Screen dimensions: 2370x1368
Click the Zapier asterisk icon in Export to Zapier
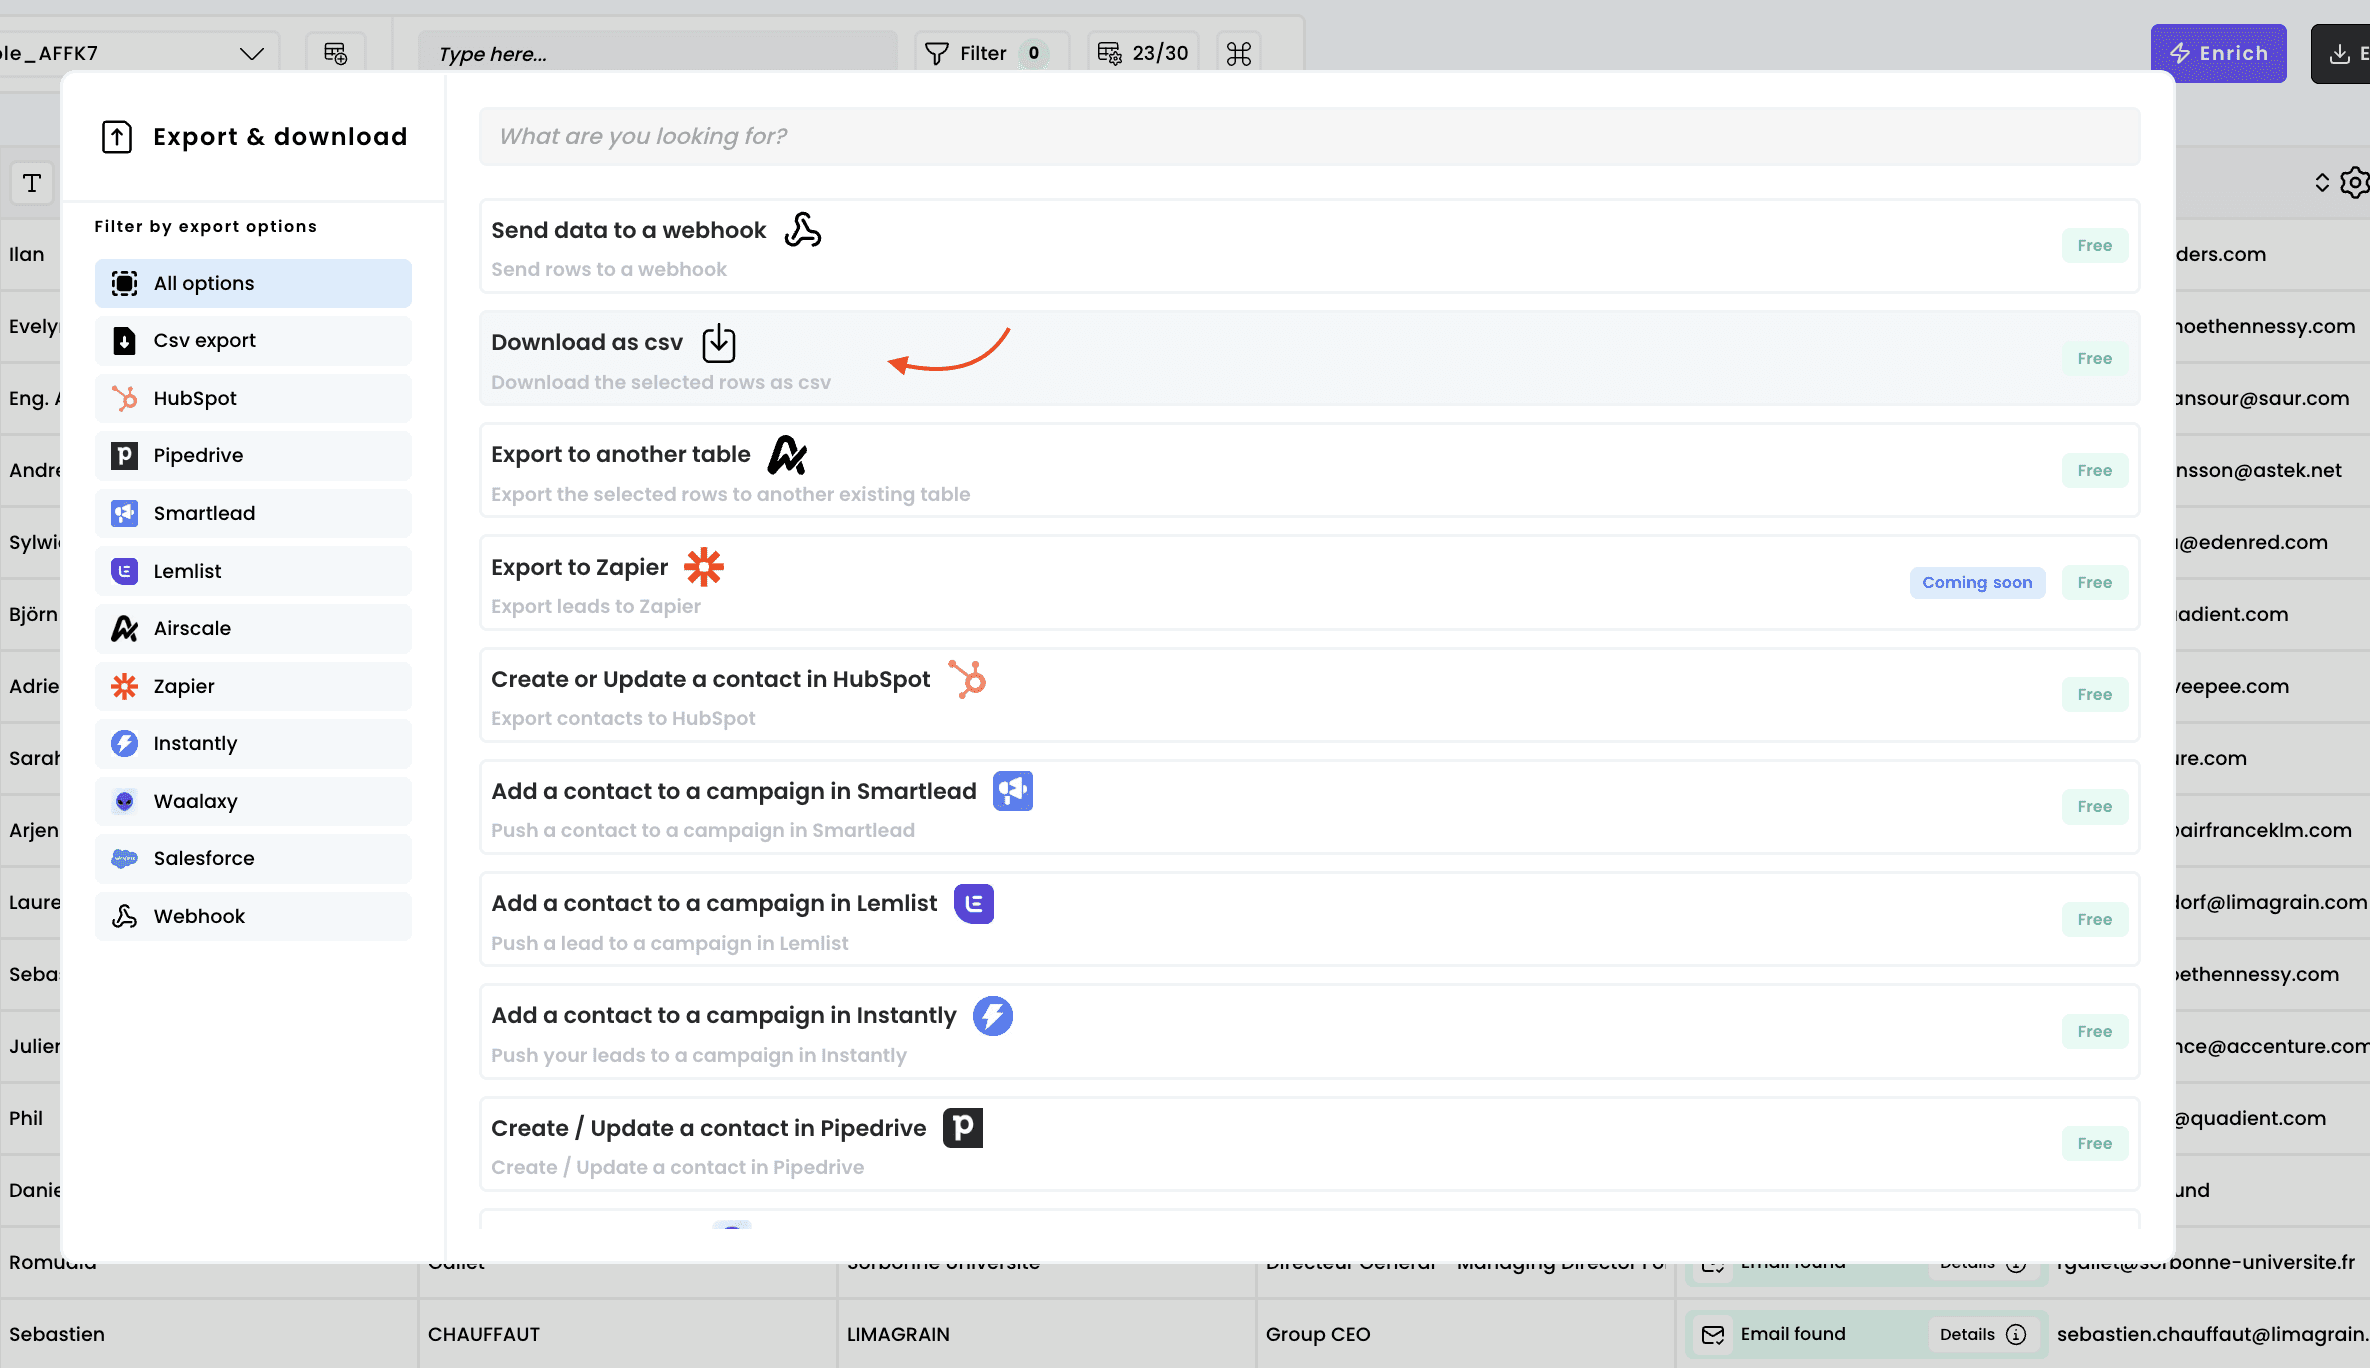point(703,567)
